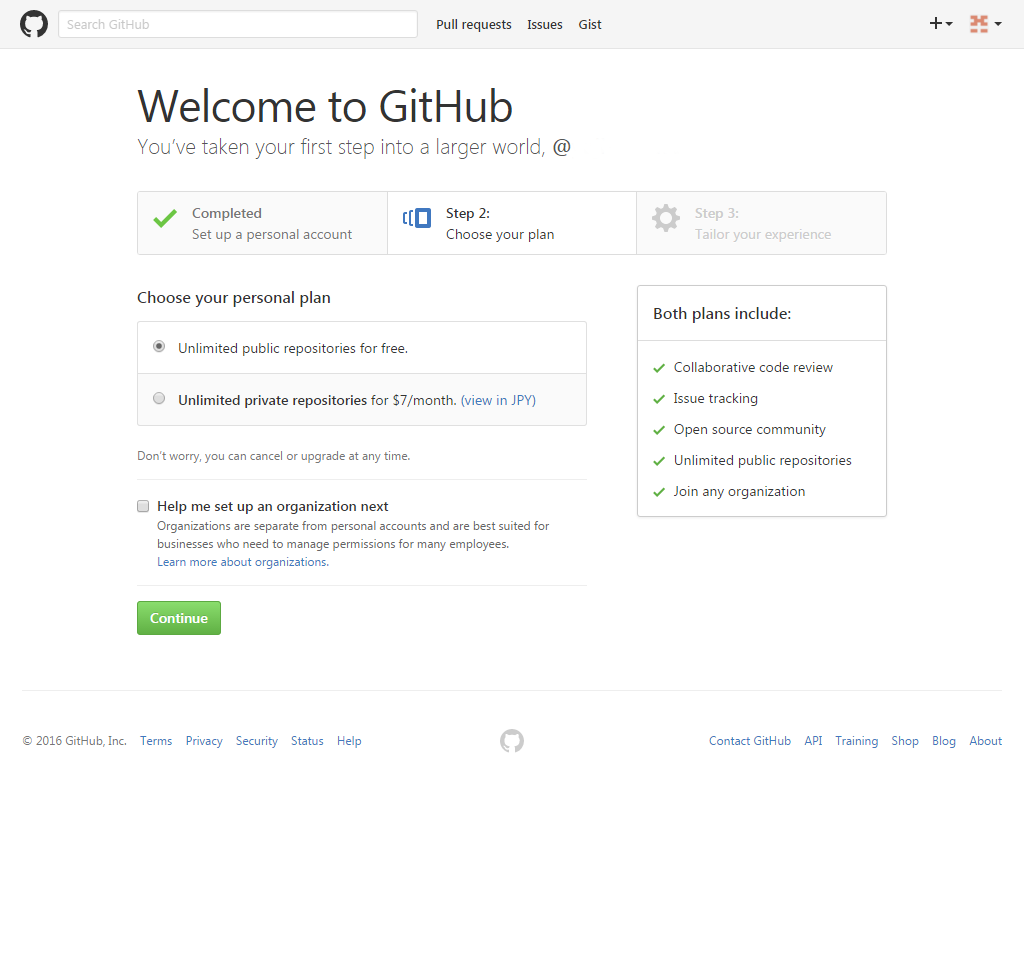Click the Unlimited public repositories checkmark in the Both plans include list
This screenshot has width=1024, height=955.
point(659,461)
